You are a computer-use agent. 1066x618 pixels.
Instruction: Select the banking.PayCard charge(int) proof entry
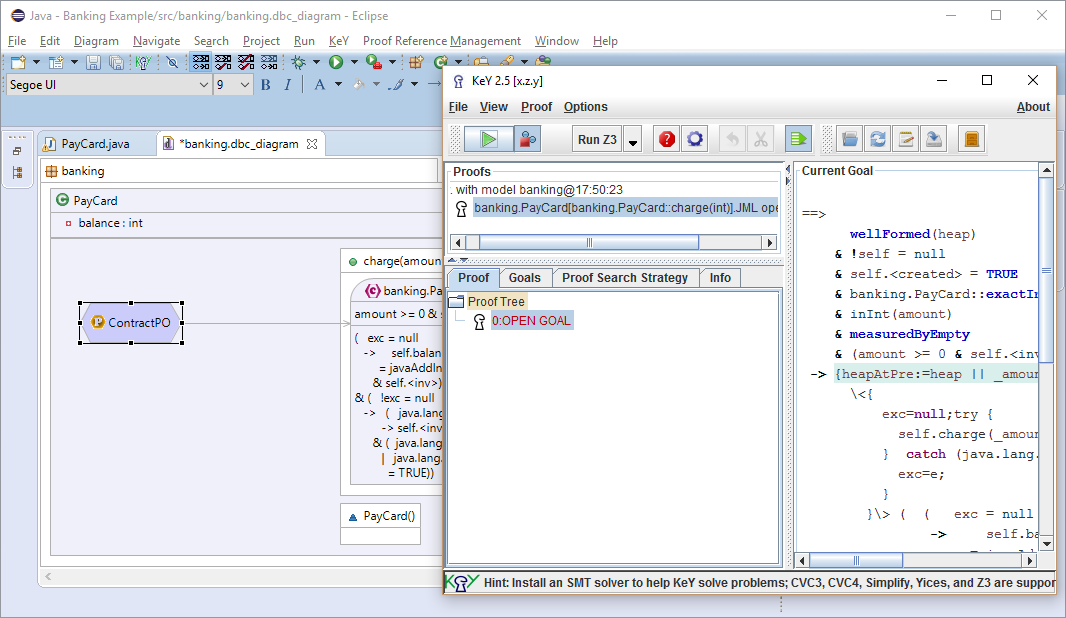coord(625,208)
